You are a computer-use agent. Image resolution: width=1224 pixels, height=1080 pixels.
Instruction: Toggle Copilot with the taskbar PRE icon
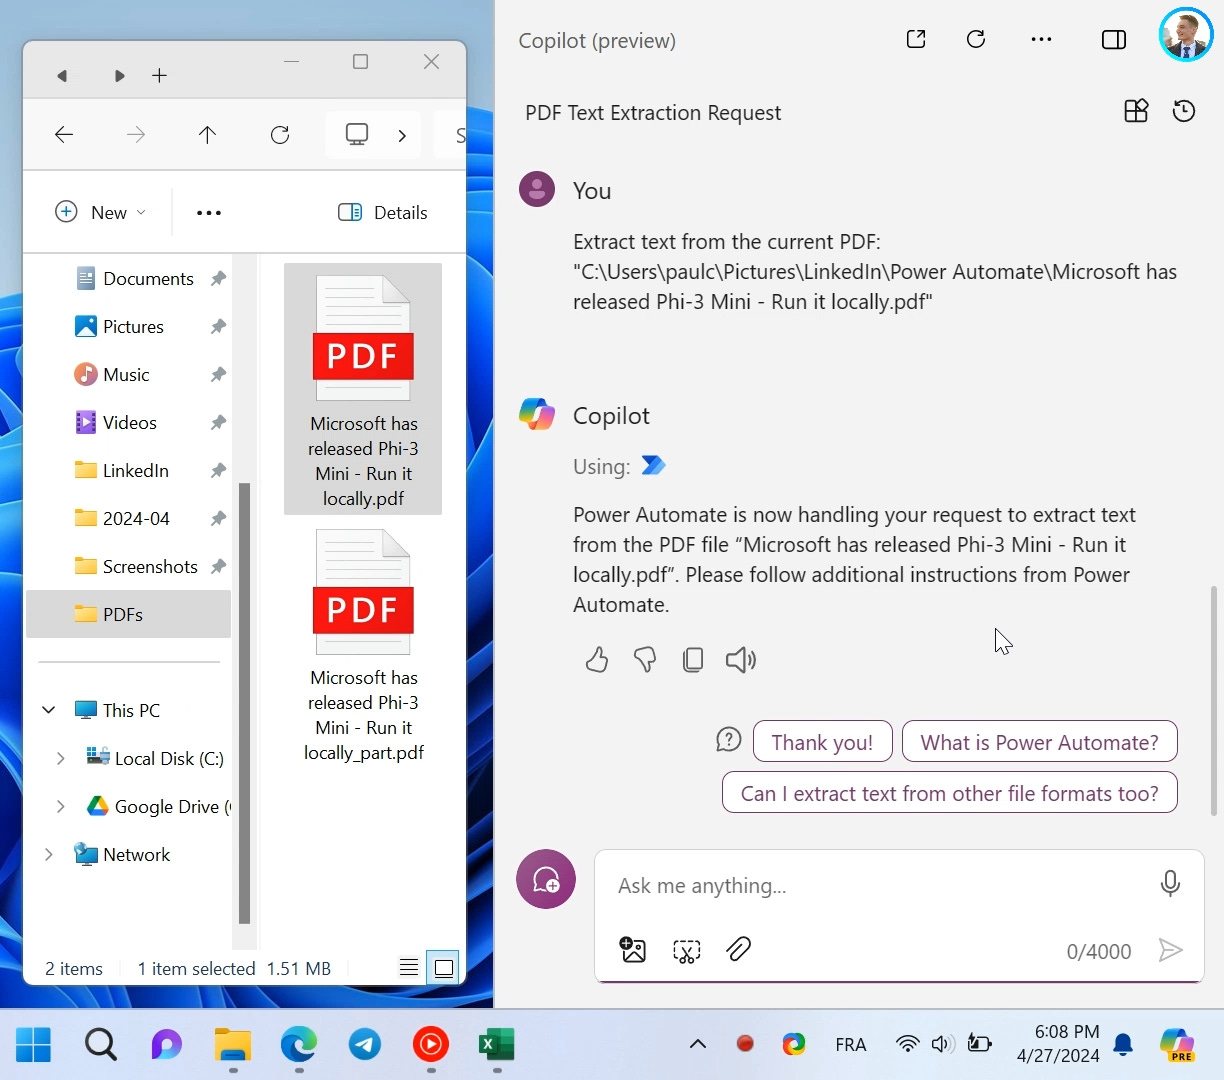pos(1177,1045)
